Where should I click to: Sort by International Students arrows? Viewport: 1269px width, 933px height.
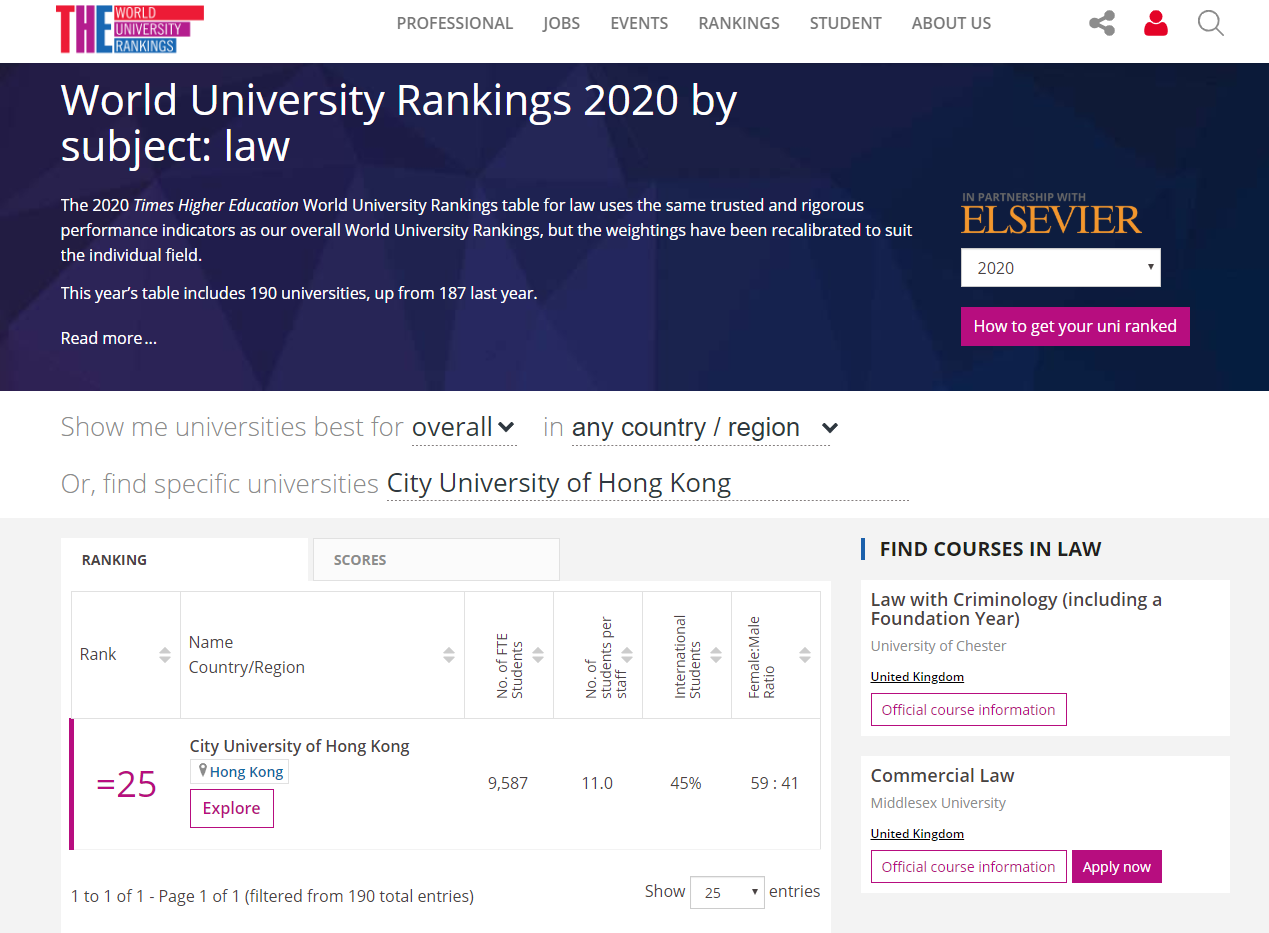[x=716, y=655]
